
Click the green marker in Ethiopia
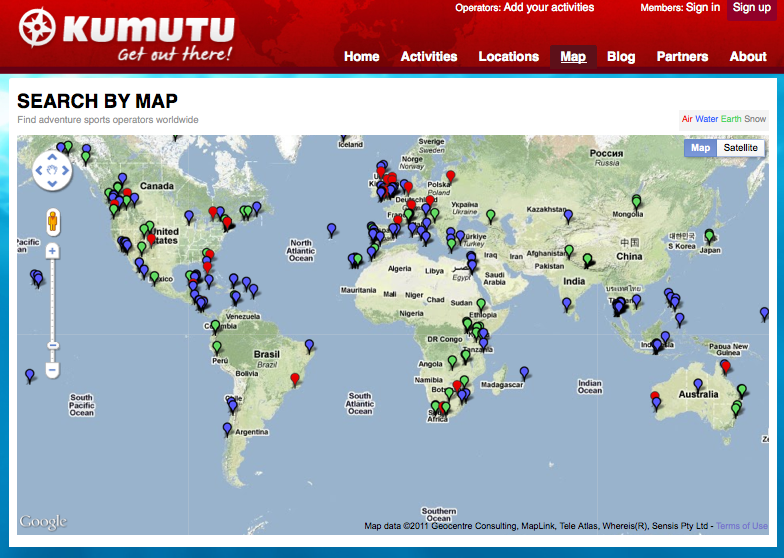pos(481,304)
